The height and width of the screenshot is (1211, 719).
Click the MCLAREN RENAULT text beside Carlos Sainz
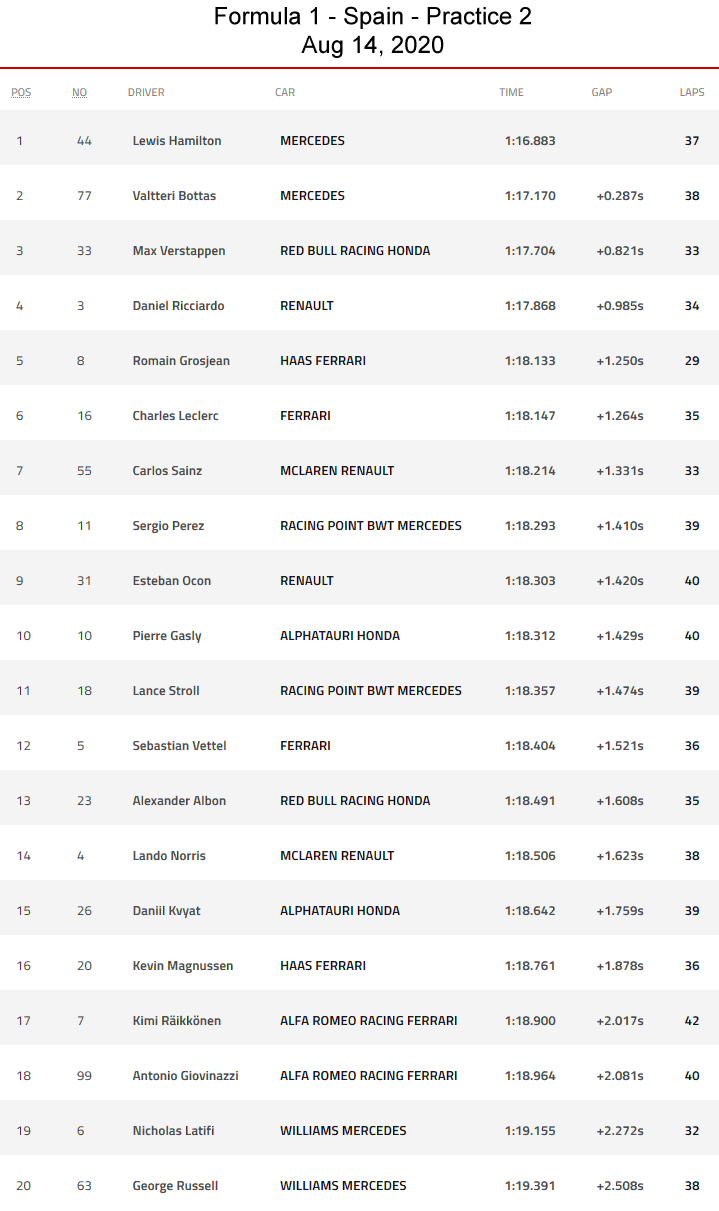(337, 471)
